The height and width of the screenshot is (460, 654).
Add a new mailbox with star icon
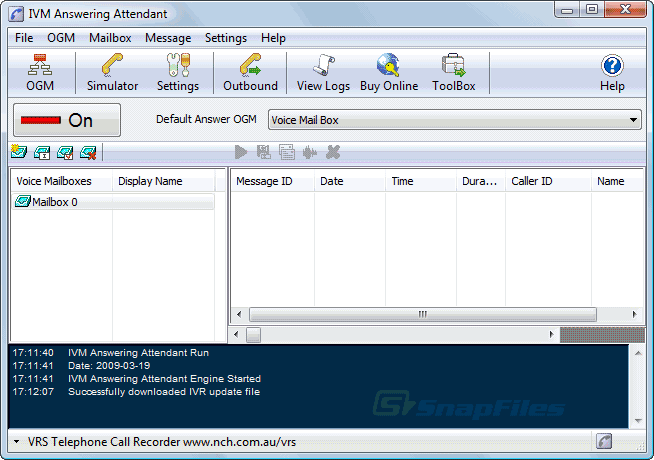(19, 152)
